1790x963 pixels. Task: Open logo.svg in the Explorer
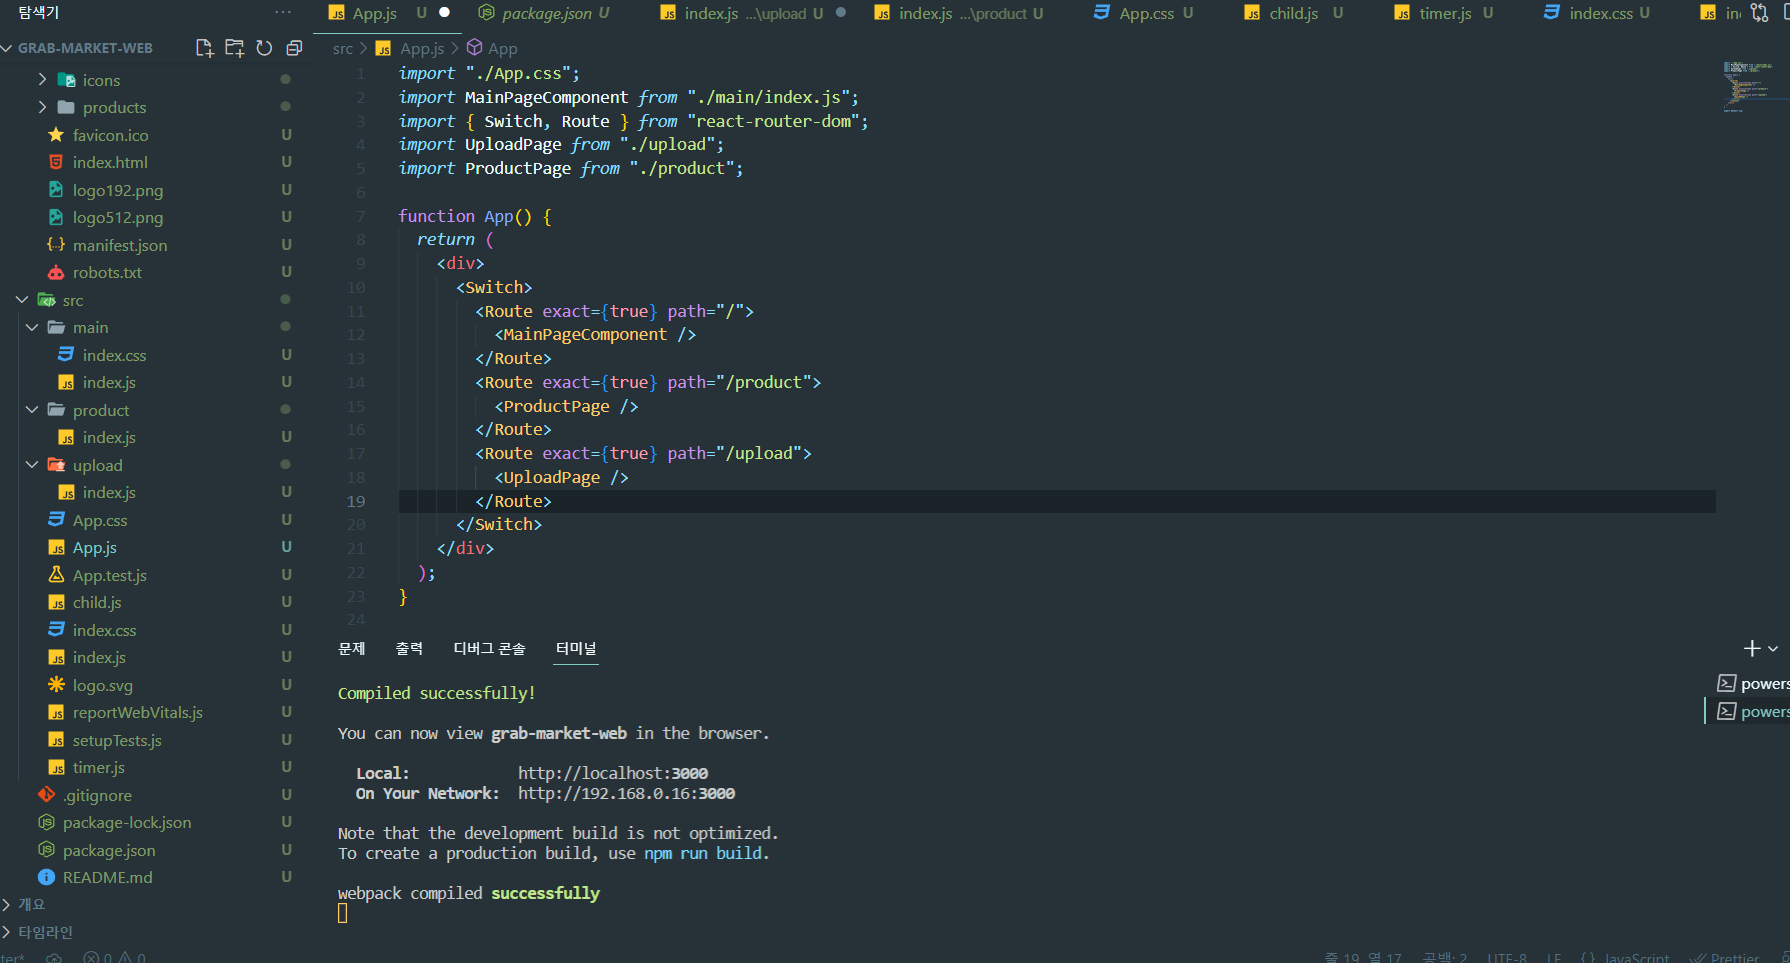102,685
